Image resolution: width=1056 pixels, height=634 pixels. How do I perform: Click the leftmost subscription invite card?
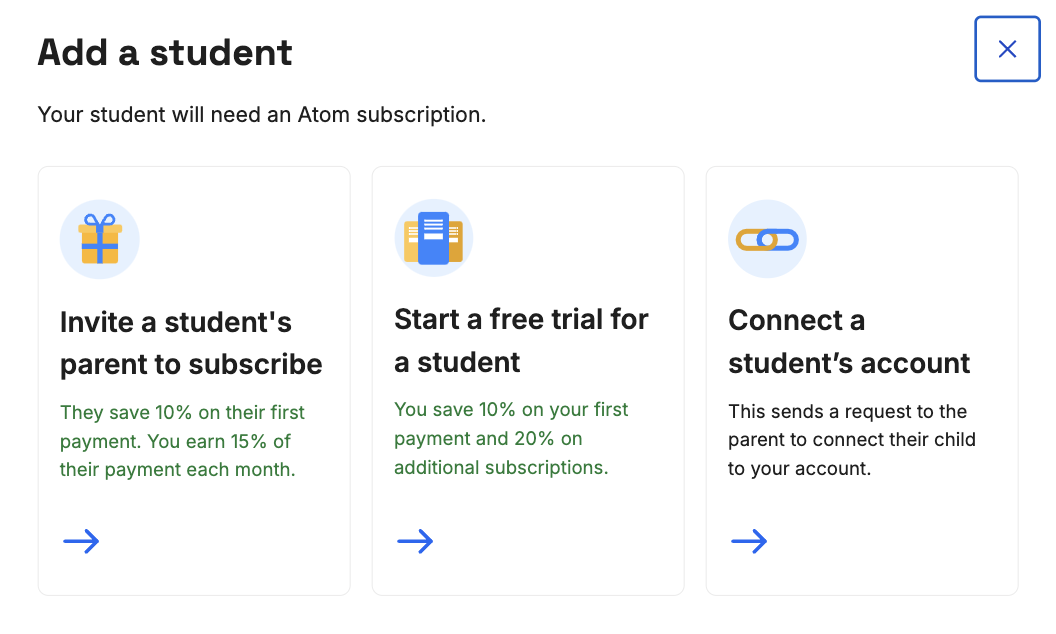pos(193,378)
